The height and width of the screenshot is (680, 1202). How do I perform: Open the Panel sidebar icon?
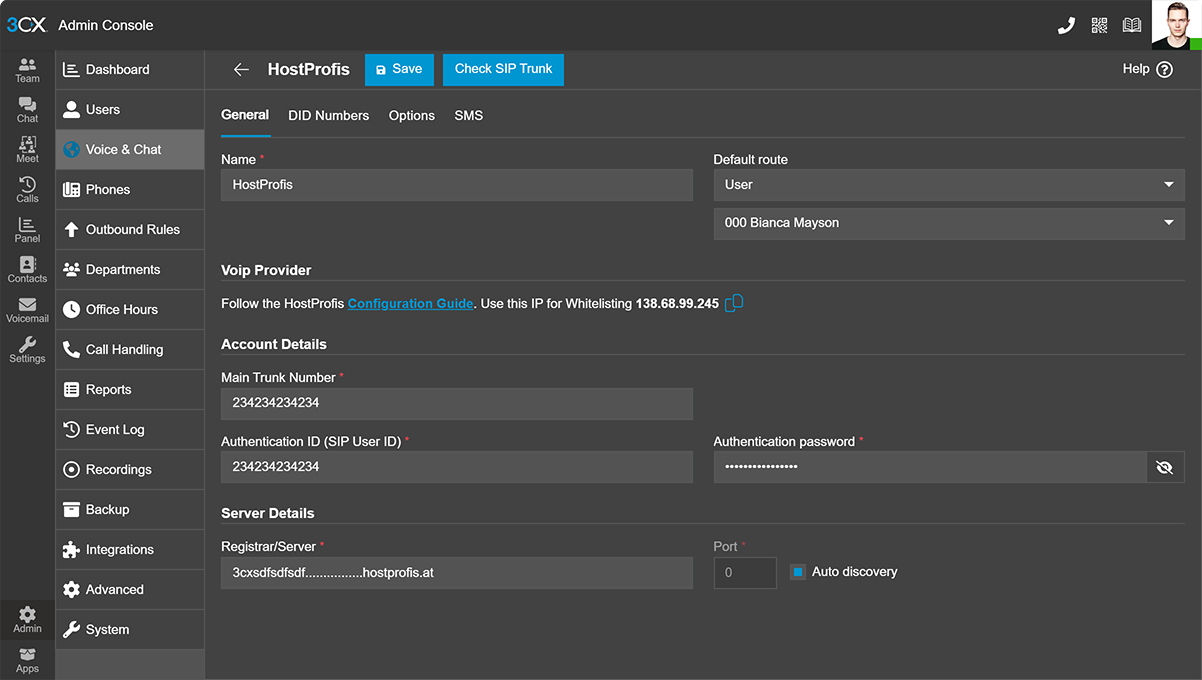tap(27, 230)
